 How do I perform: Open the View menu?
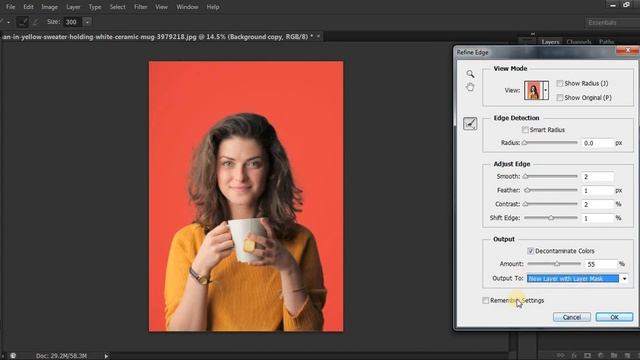(161, 7)
